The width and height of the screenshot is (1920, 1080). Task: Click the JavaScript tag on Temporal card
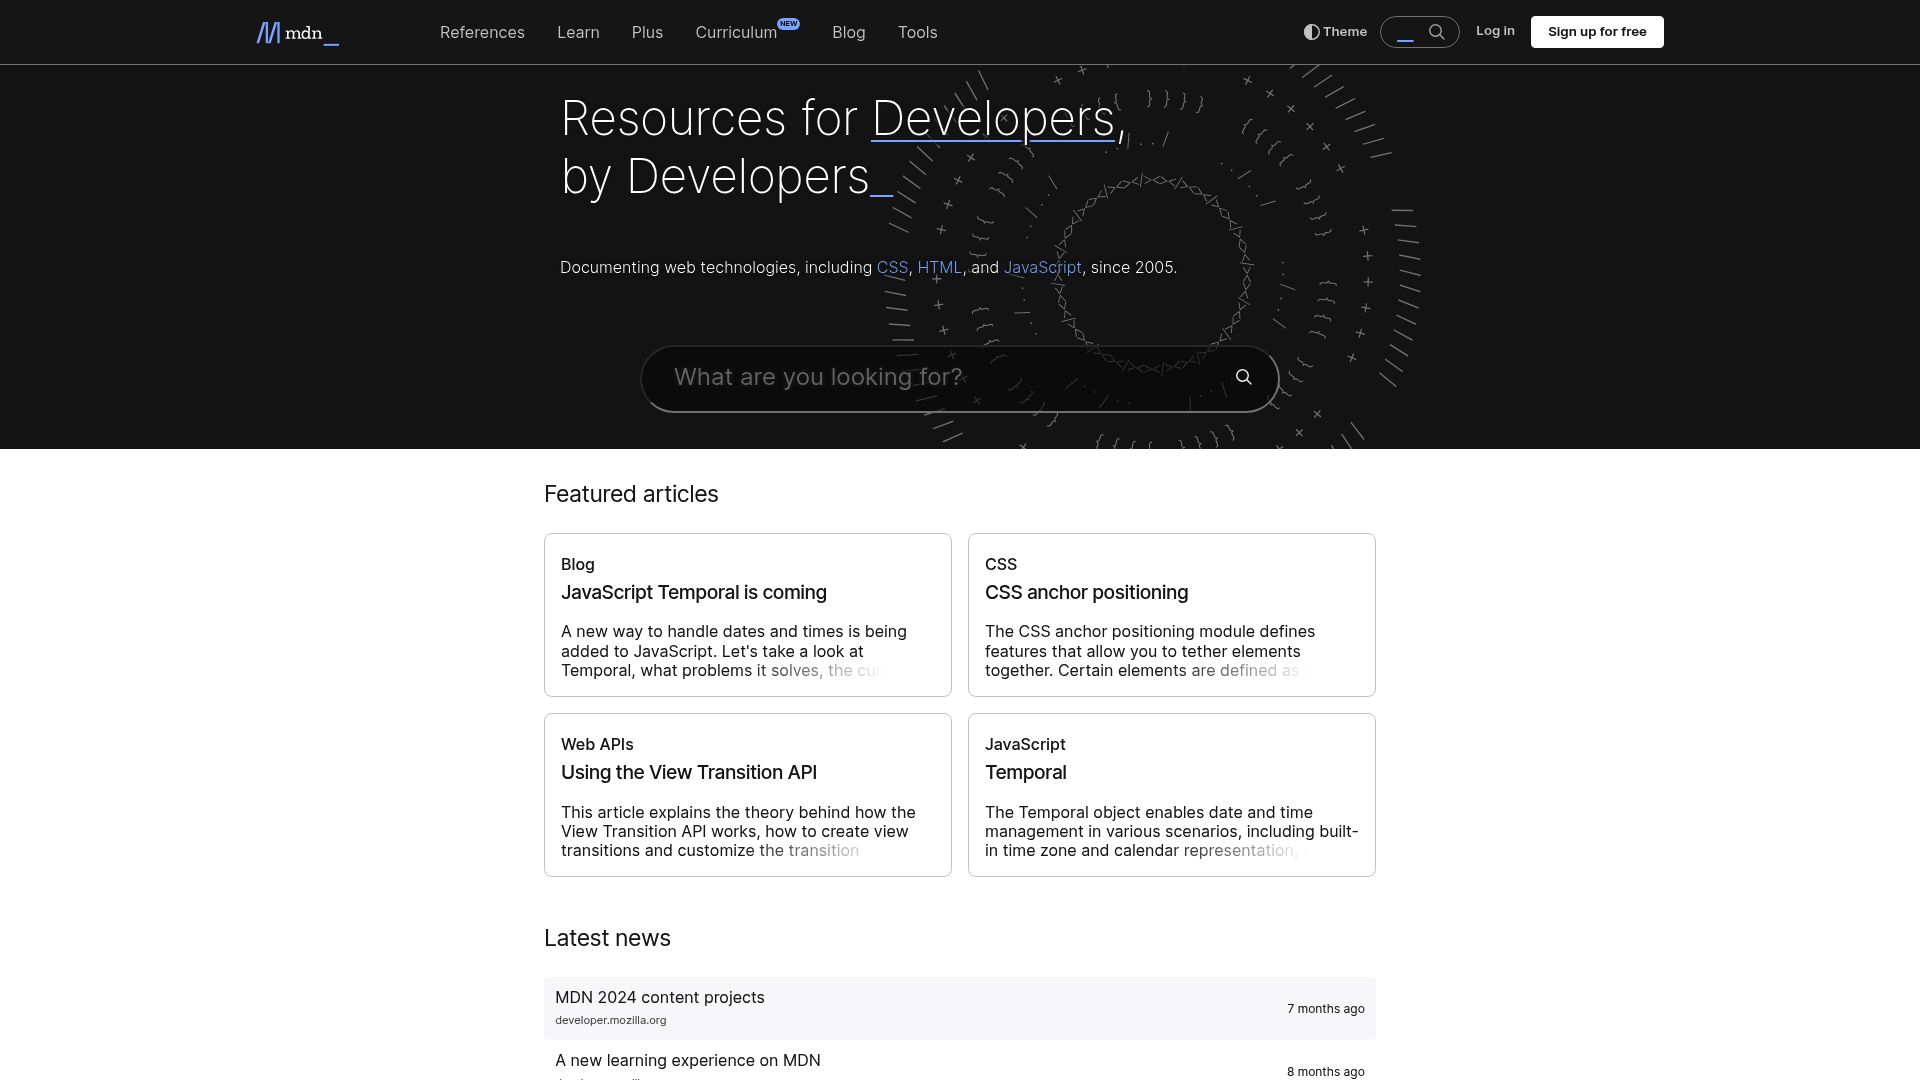pyautogui.click(x=1025, y=745)
